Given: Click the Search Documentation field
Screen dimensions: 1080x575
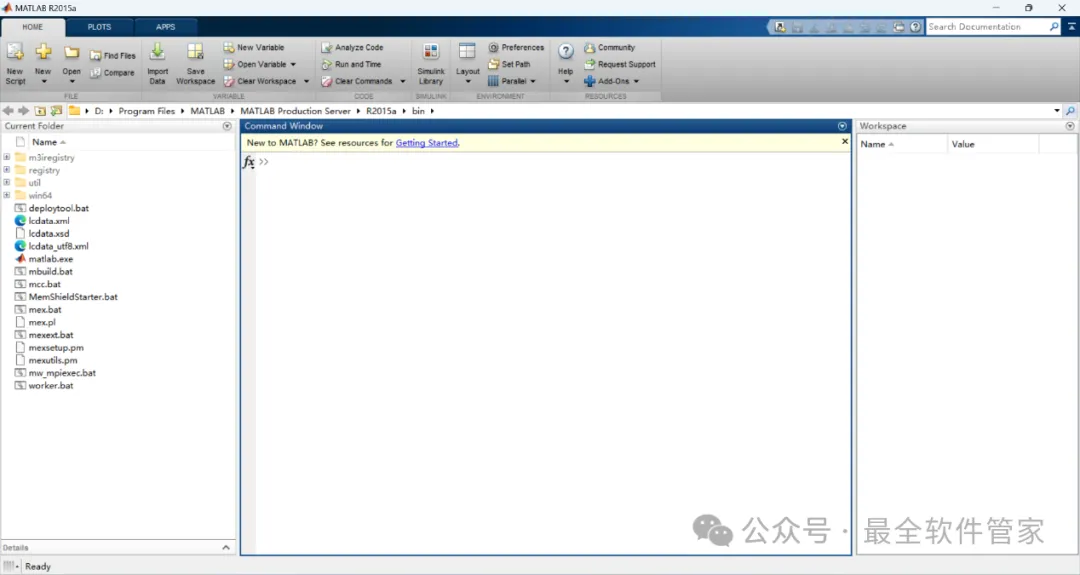Looking at the screenshot, I should pyautogui.click(x=986, y=27).
